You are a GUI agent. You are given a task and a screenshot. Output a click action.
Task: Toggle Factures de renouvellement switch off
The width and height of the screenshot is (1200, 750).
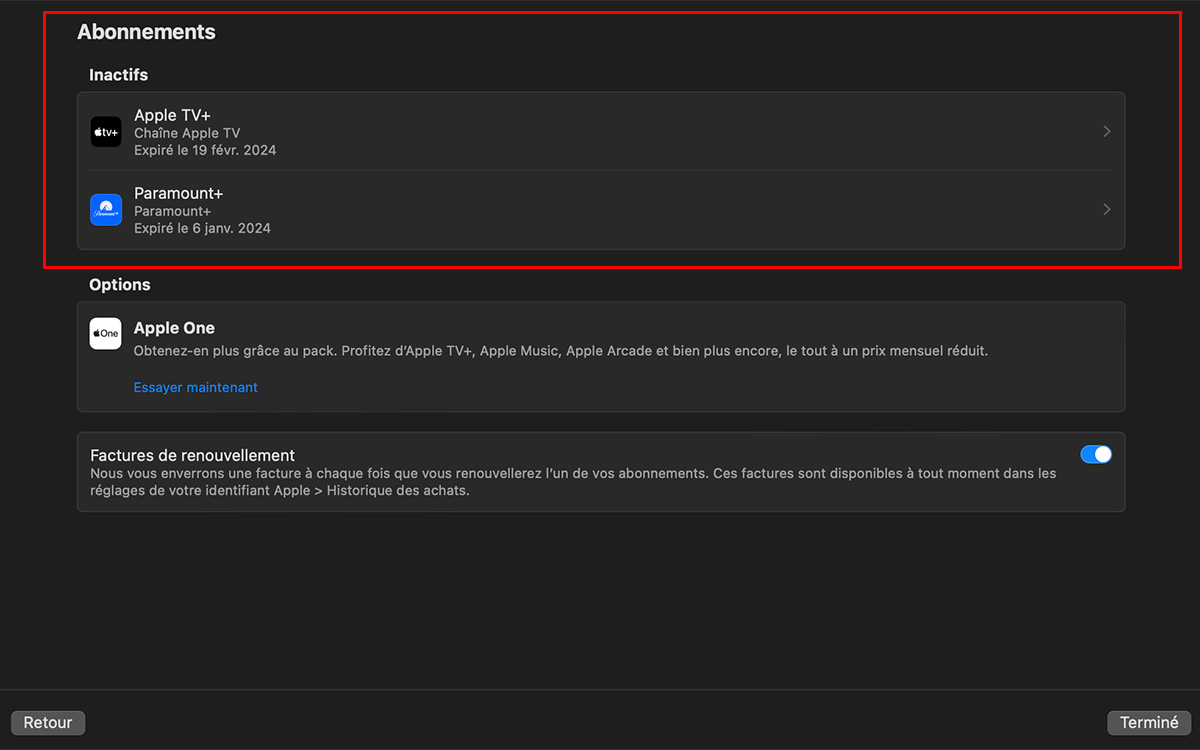1096,454
